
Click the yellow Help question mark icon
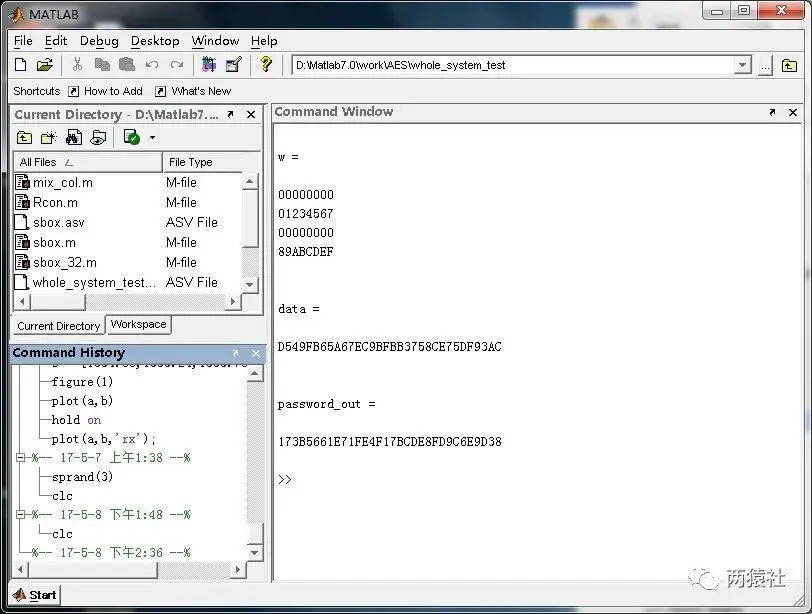(266, 64)
